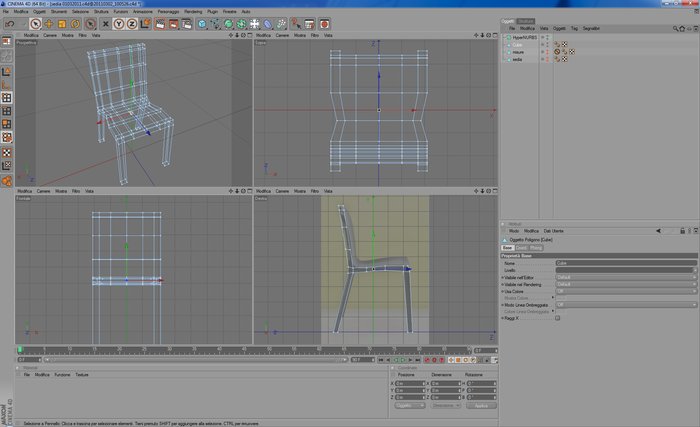The height and width of the screenshot is (427, 700).
Task: Activate the Move tool
Action: [x=49, y=24]
